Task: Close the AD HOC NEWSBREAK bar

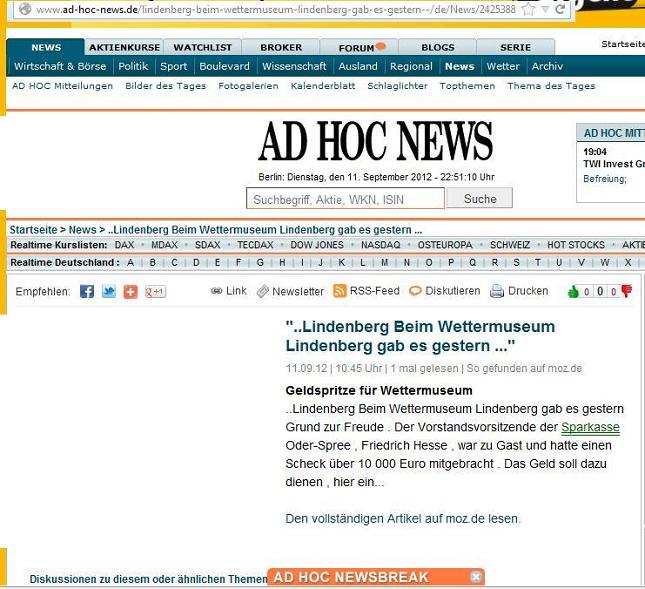Action: pyautogui.click(x=476, y=577)
